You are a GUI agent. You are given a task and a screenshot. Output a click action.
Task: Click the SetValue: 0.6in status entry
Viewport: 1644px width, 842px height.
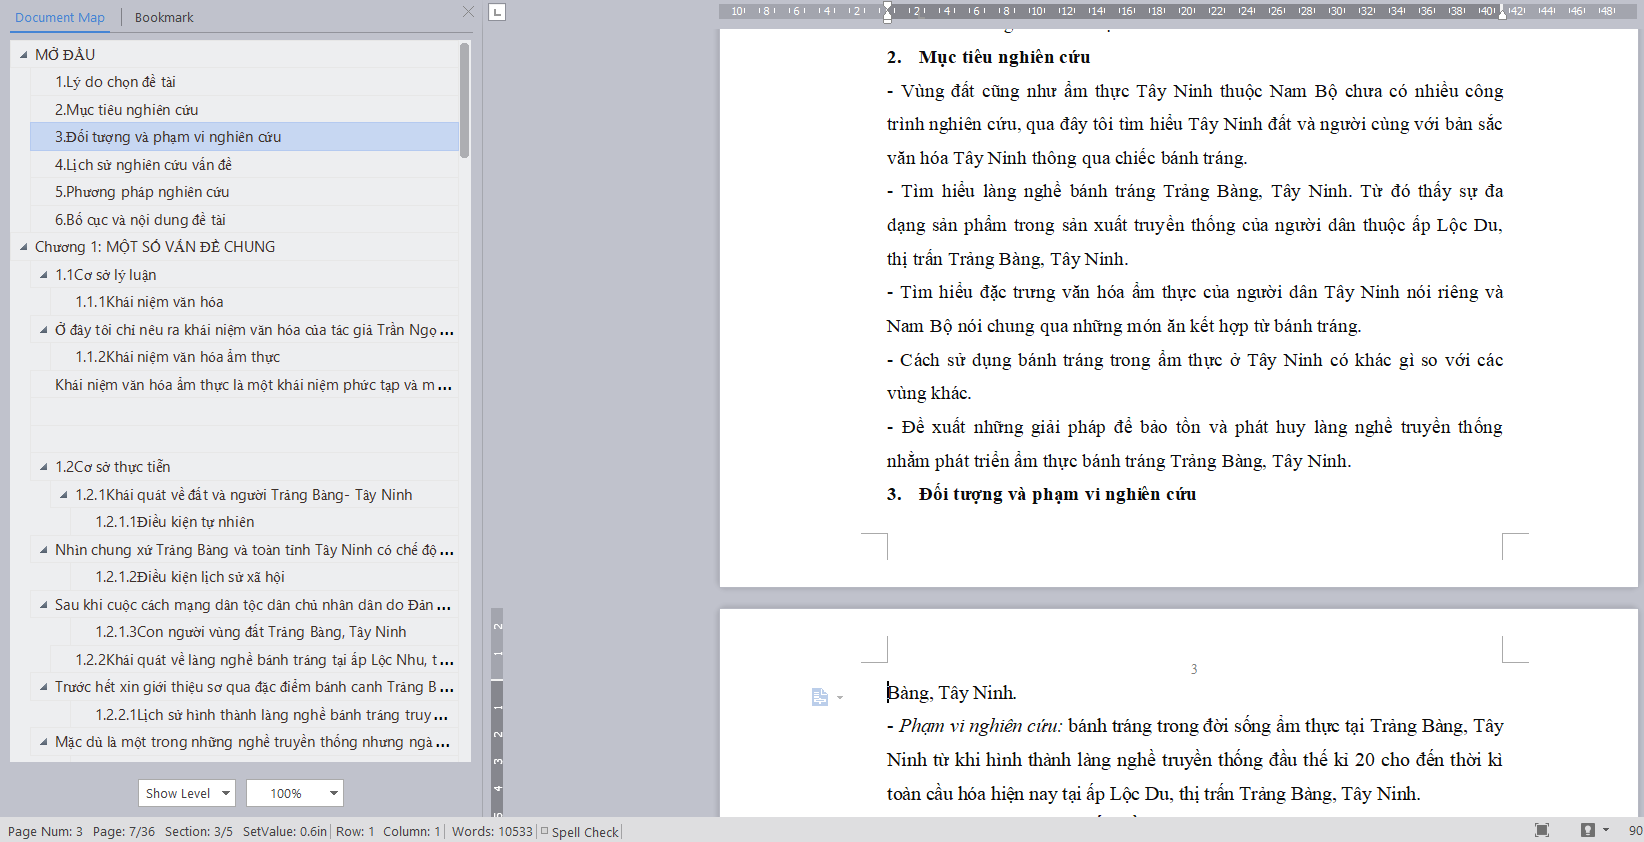coord(285,832)
